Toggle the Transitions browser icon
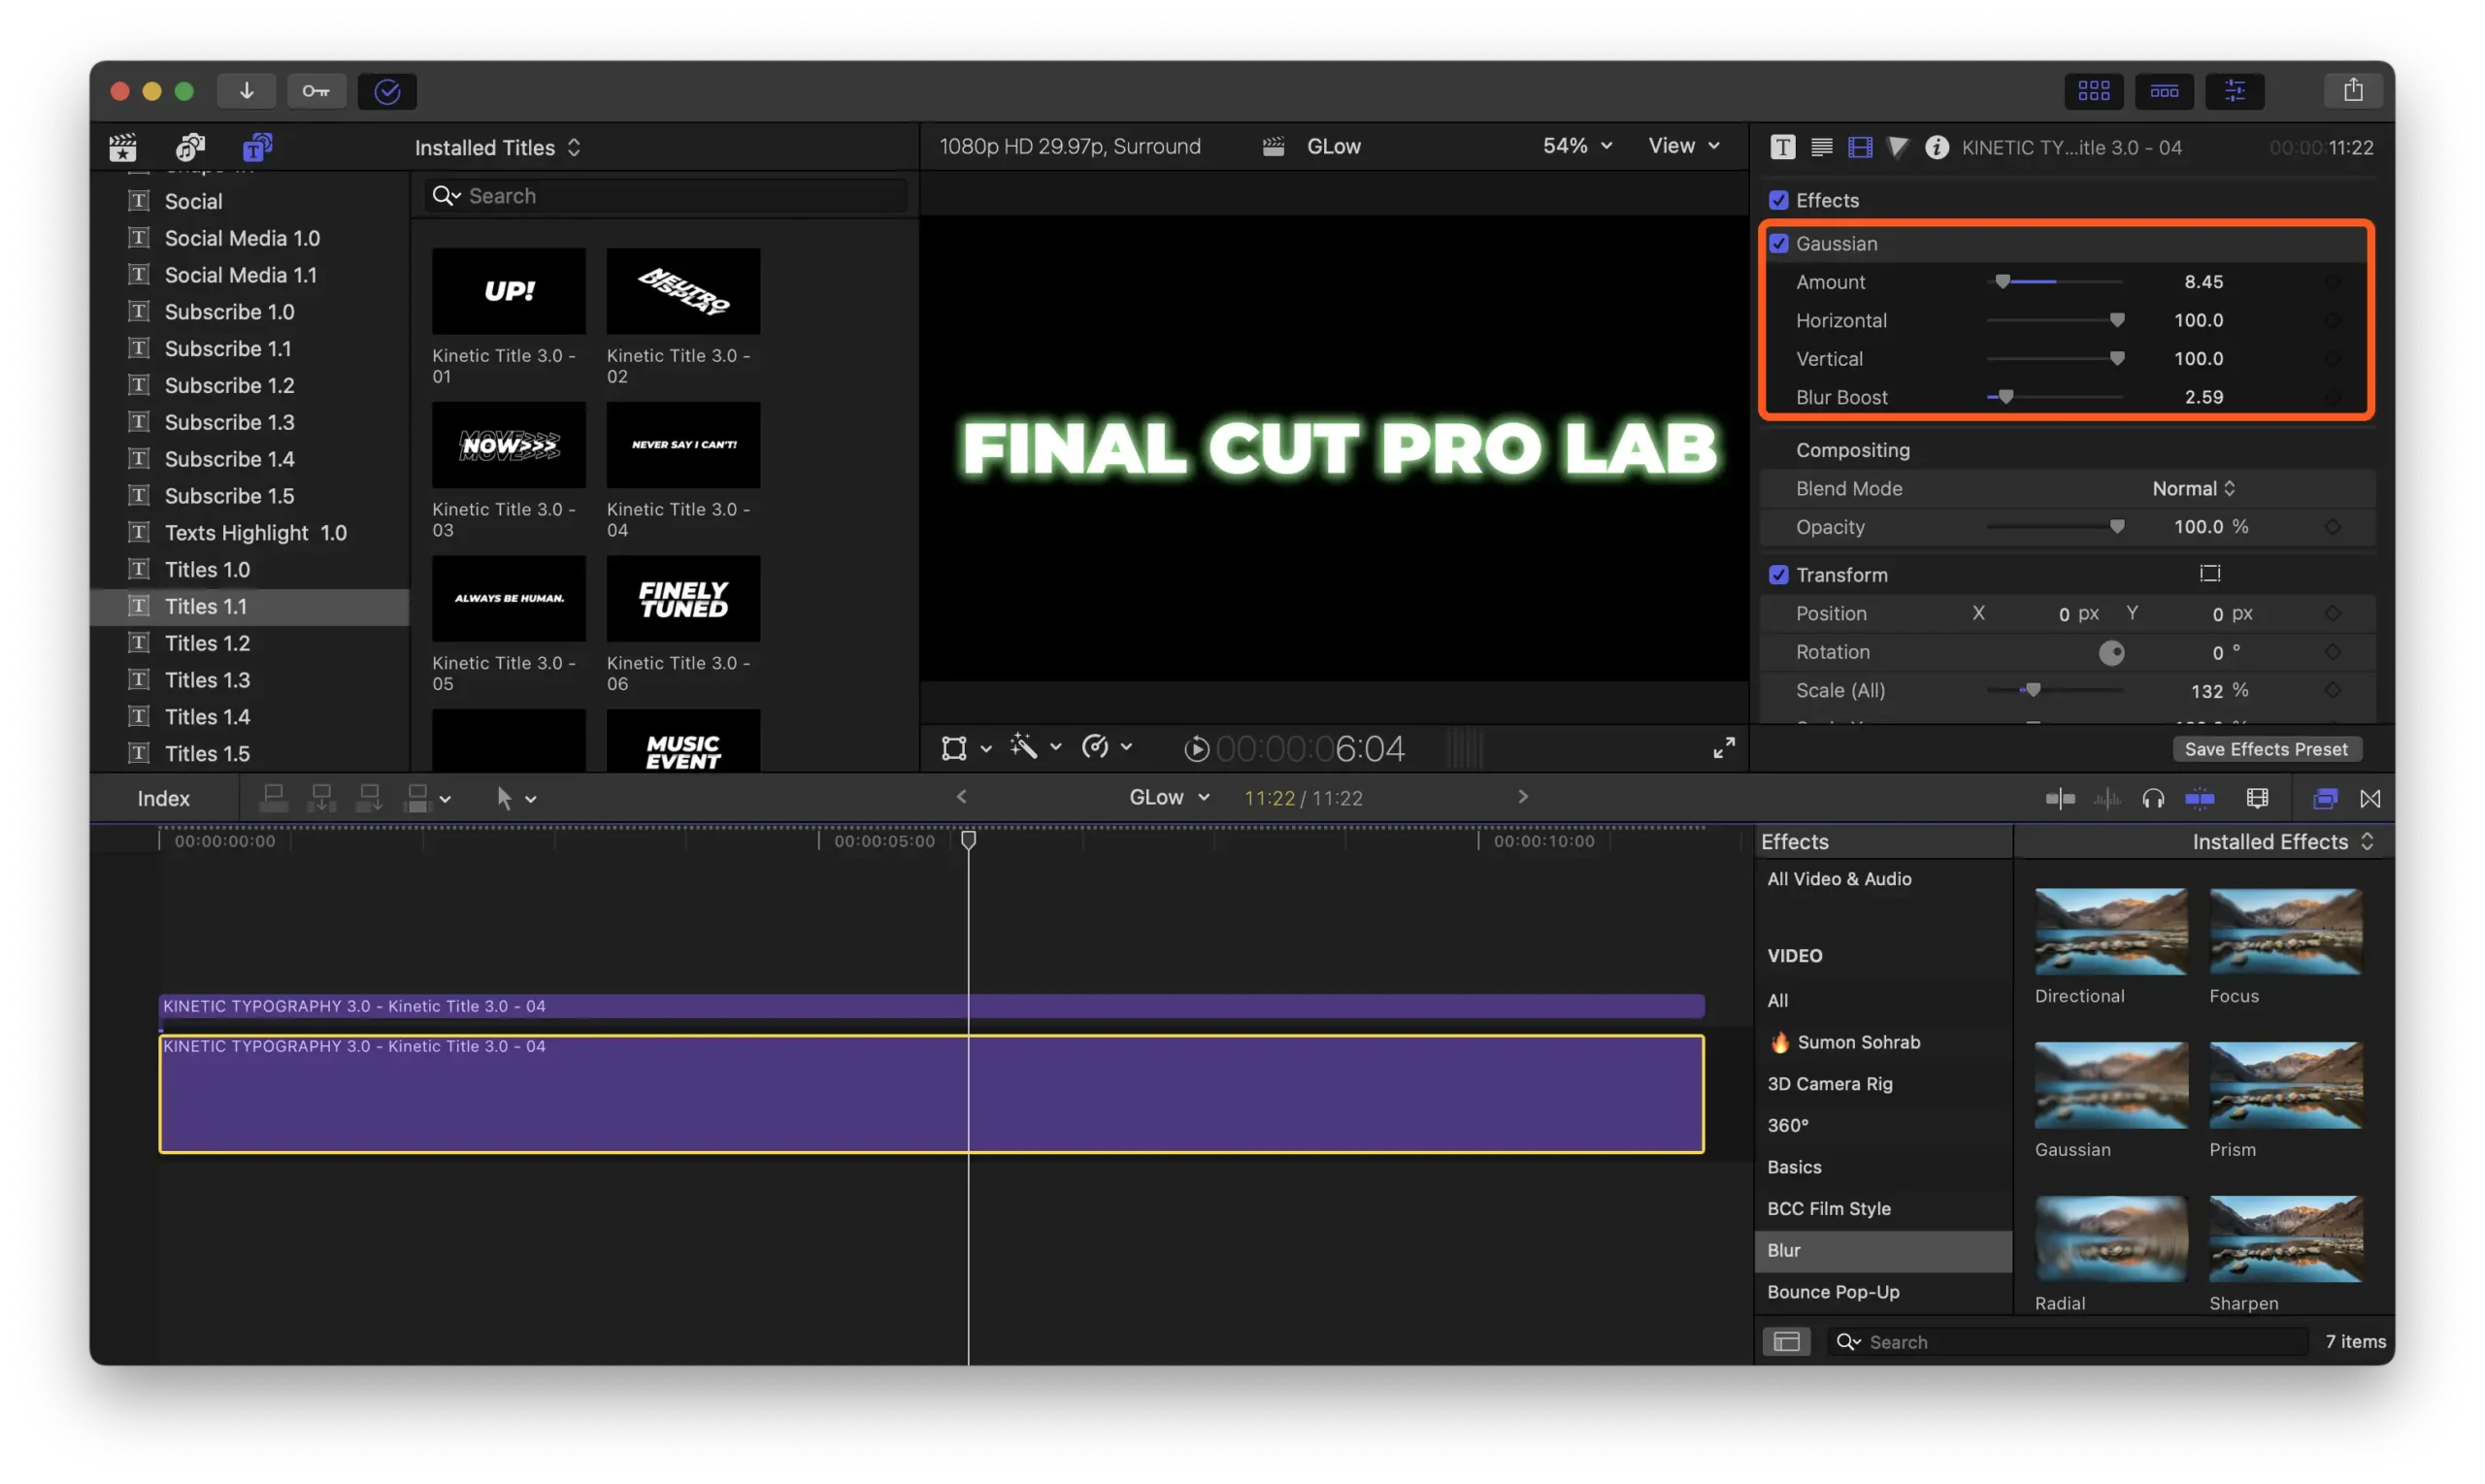This screenshot has width=2485, height=1484. [x=2370, y=798]
